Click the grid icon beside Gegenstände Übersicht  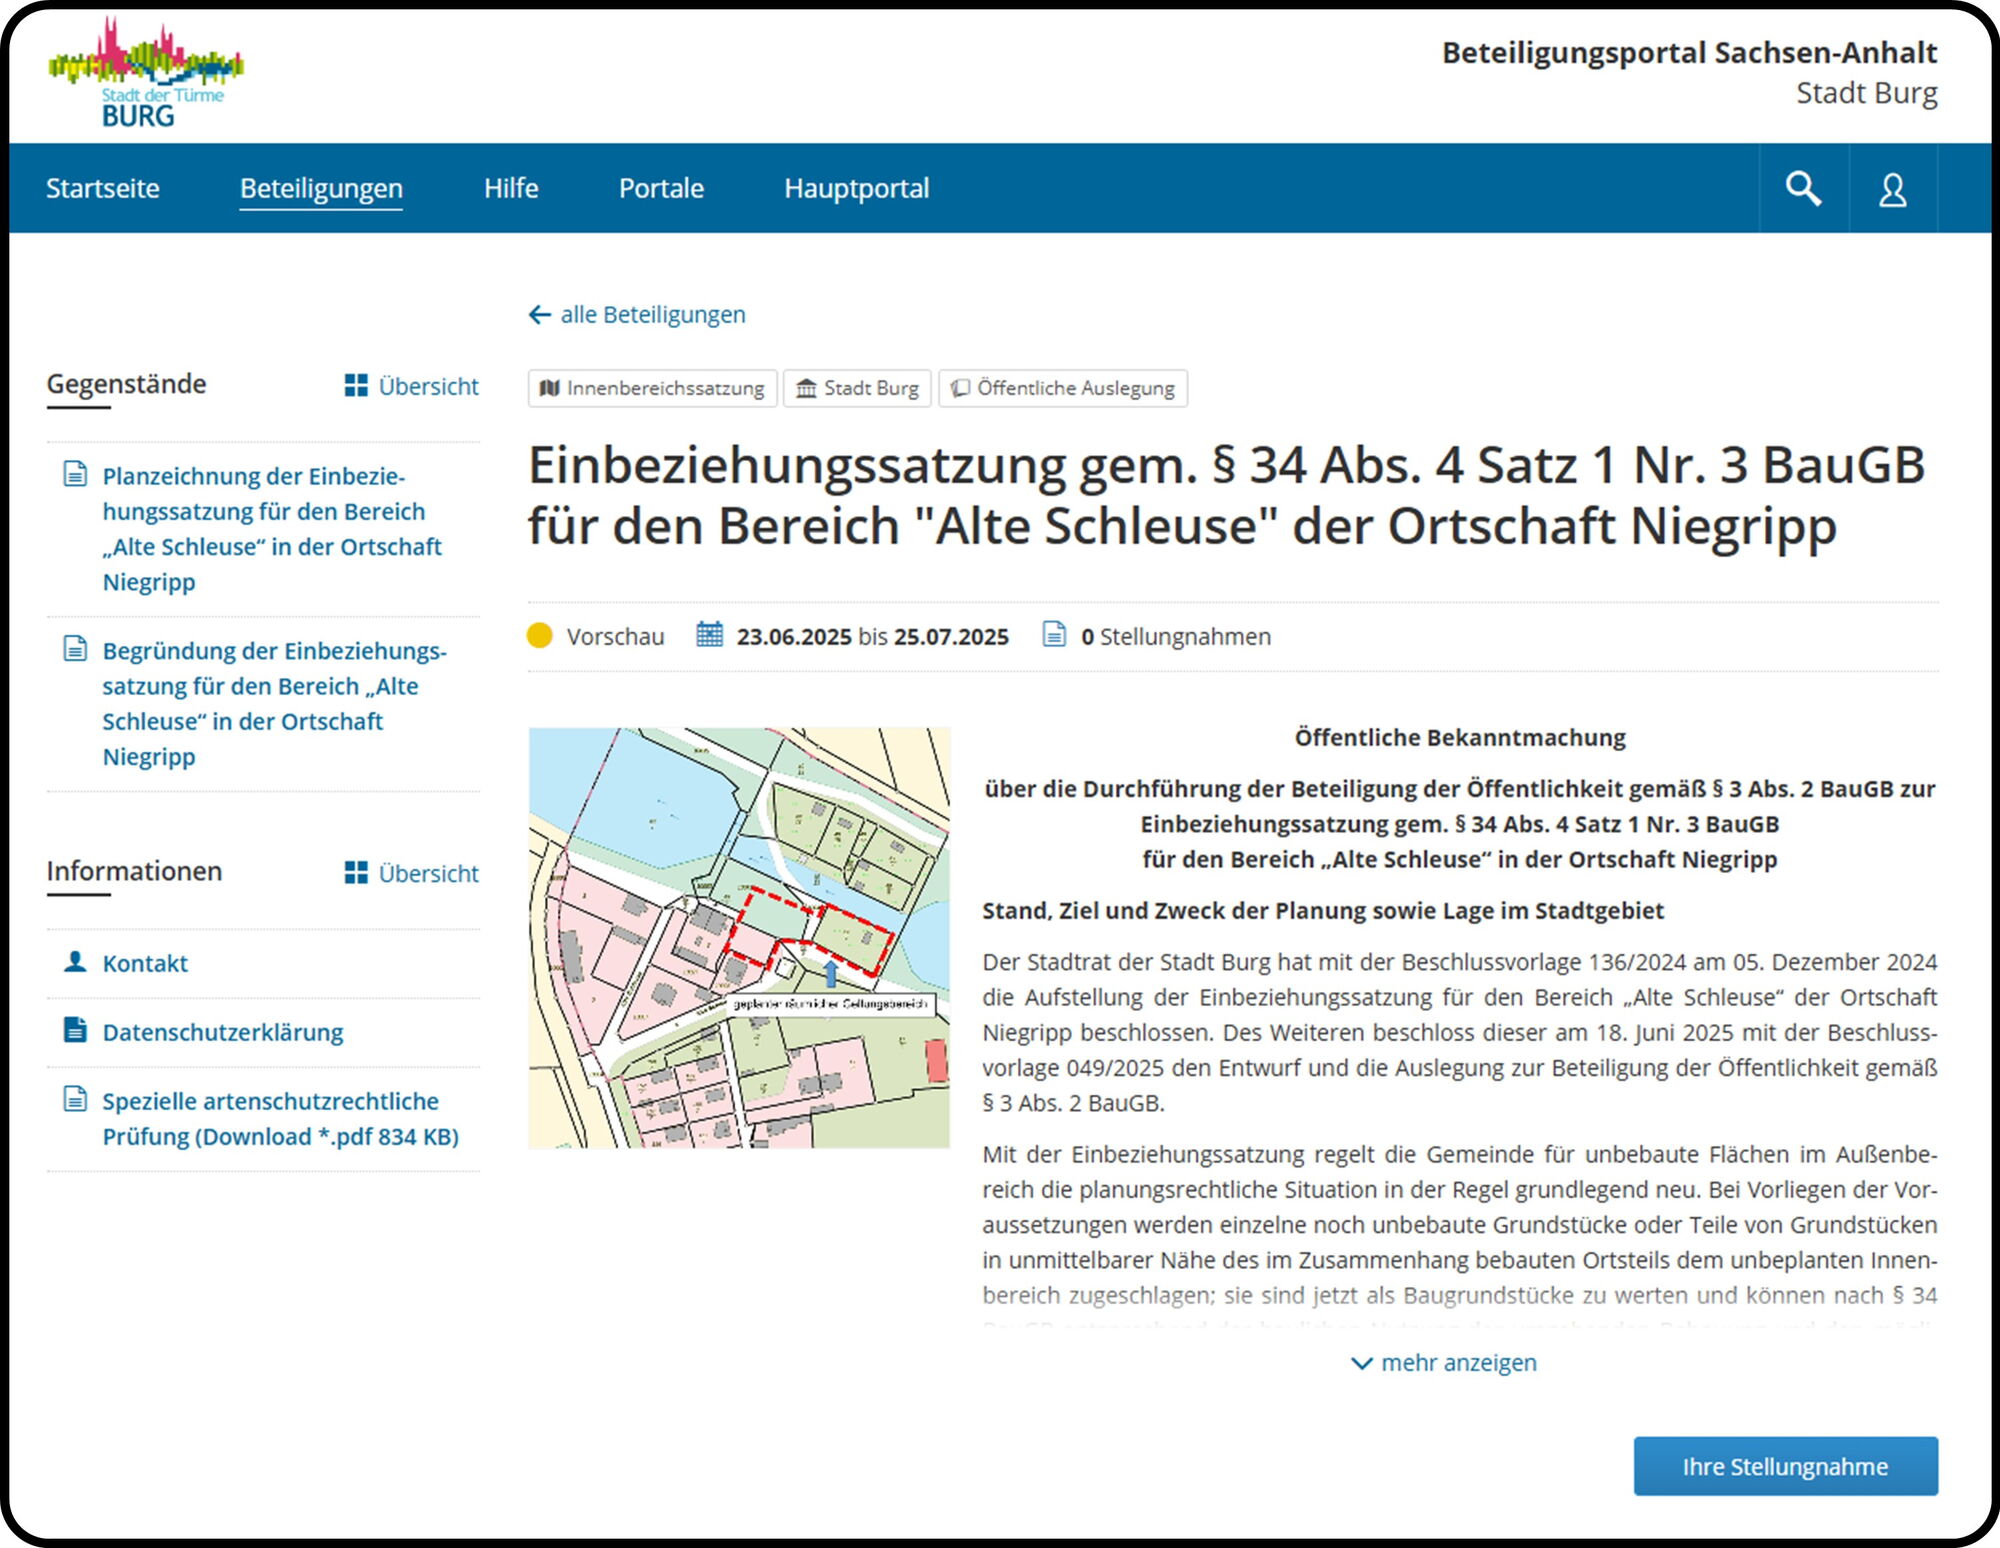[356, 386]
